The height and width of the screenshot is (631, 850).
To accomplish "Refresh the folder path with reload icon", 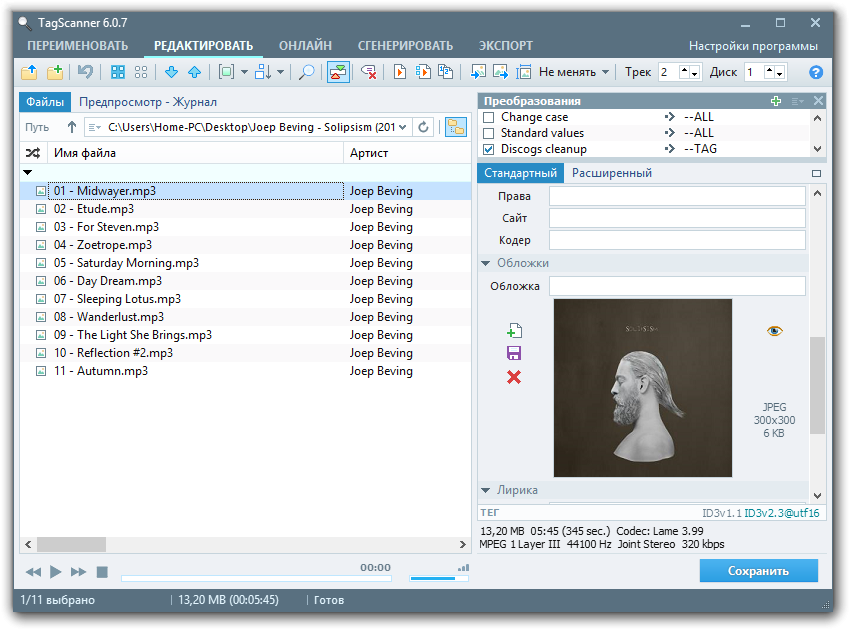I will [424, 127].
